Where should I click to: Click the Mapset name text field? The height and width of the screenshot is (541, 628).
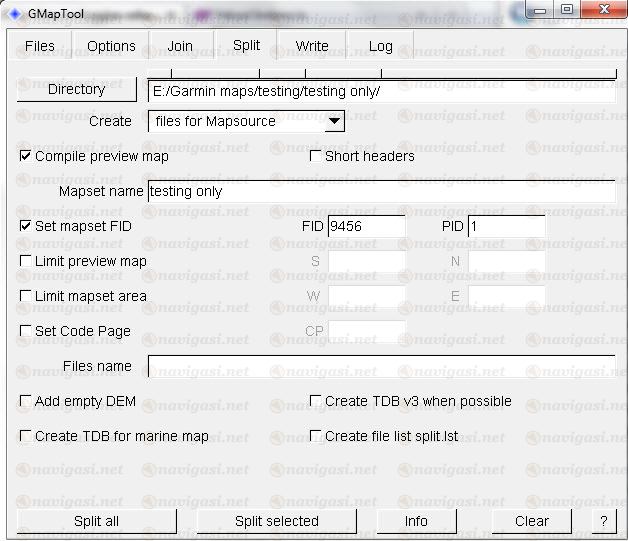[380, 191]
